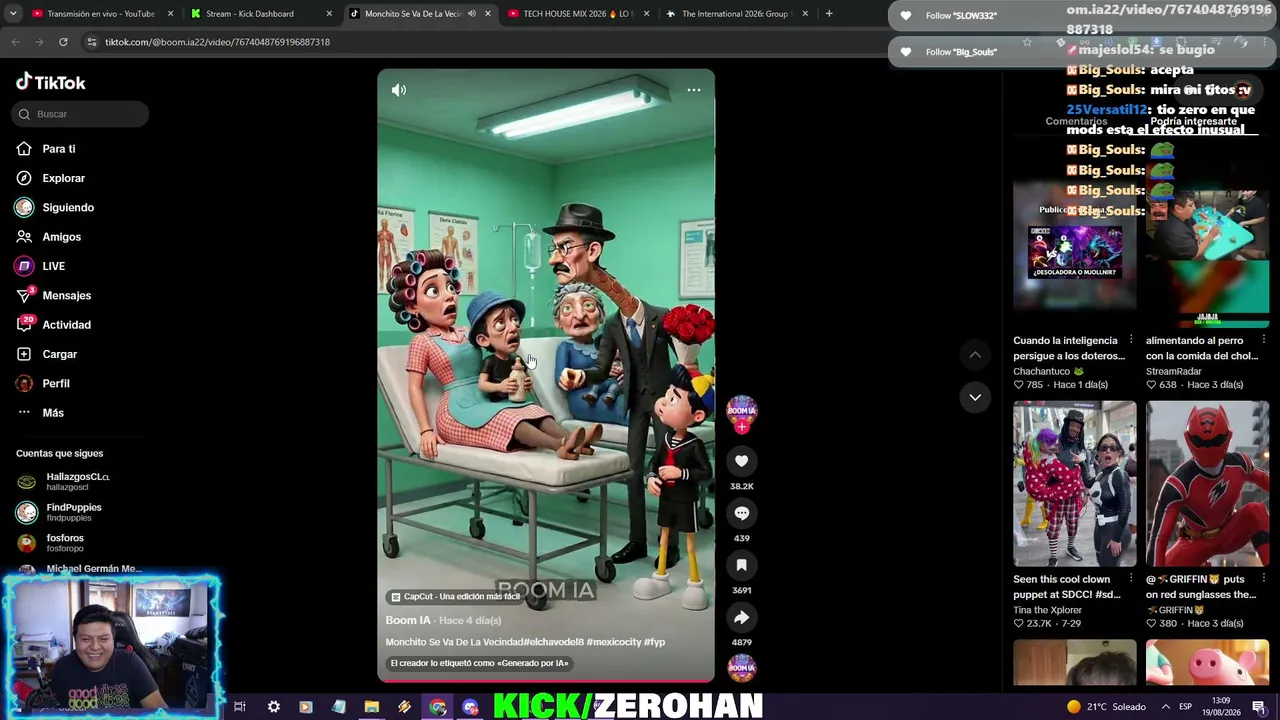The width and height of the screenshot is (1280, 720).
Task: Open options for the Cuando la inteligencia video
Action: point(1131,340)
